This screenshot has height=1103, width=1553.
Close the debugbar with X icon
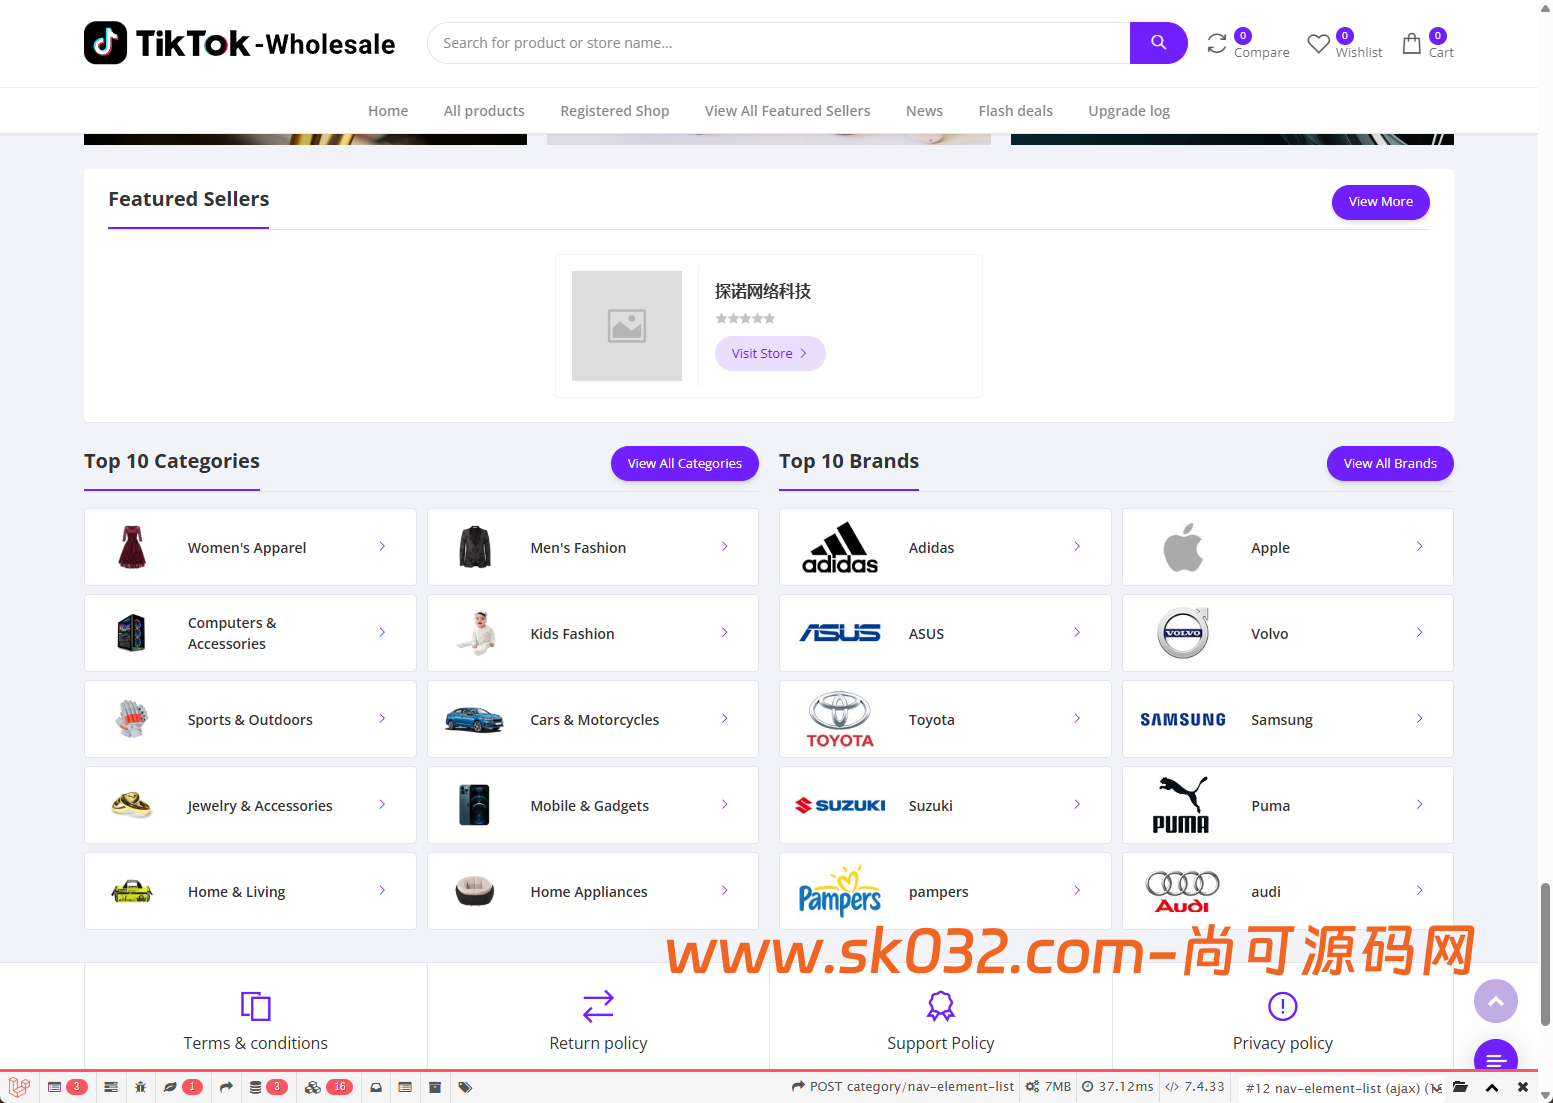pyautogui.click(x=1523, y=1087)
